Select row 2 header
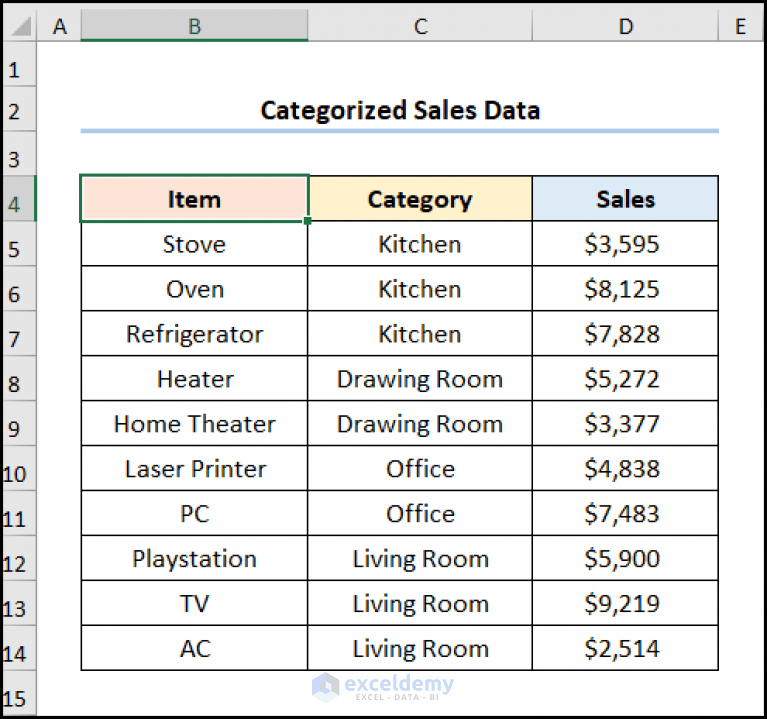Viewport: 767px width, 719px height. coord(19,109)
